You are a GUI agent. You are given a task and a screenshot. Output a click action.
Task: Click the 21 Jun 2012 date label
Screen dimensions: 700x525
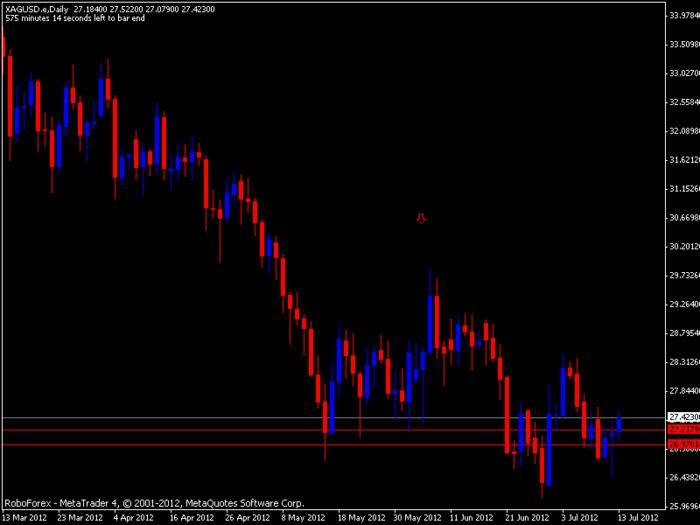point(527,518)
